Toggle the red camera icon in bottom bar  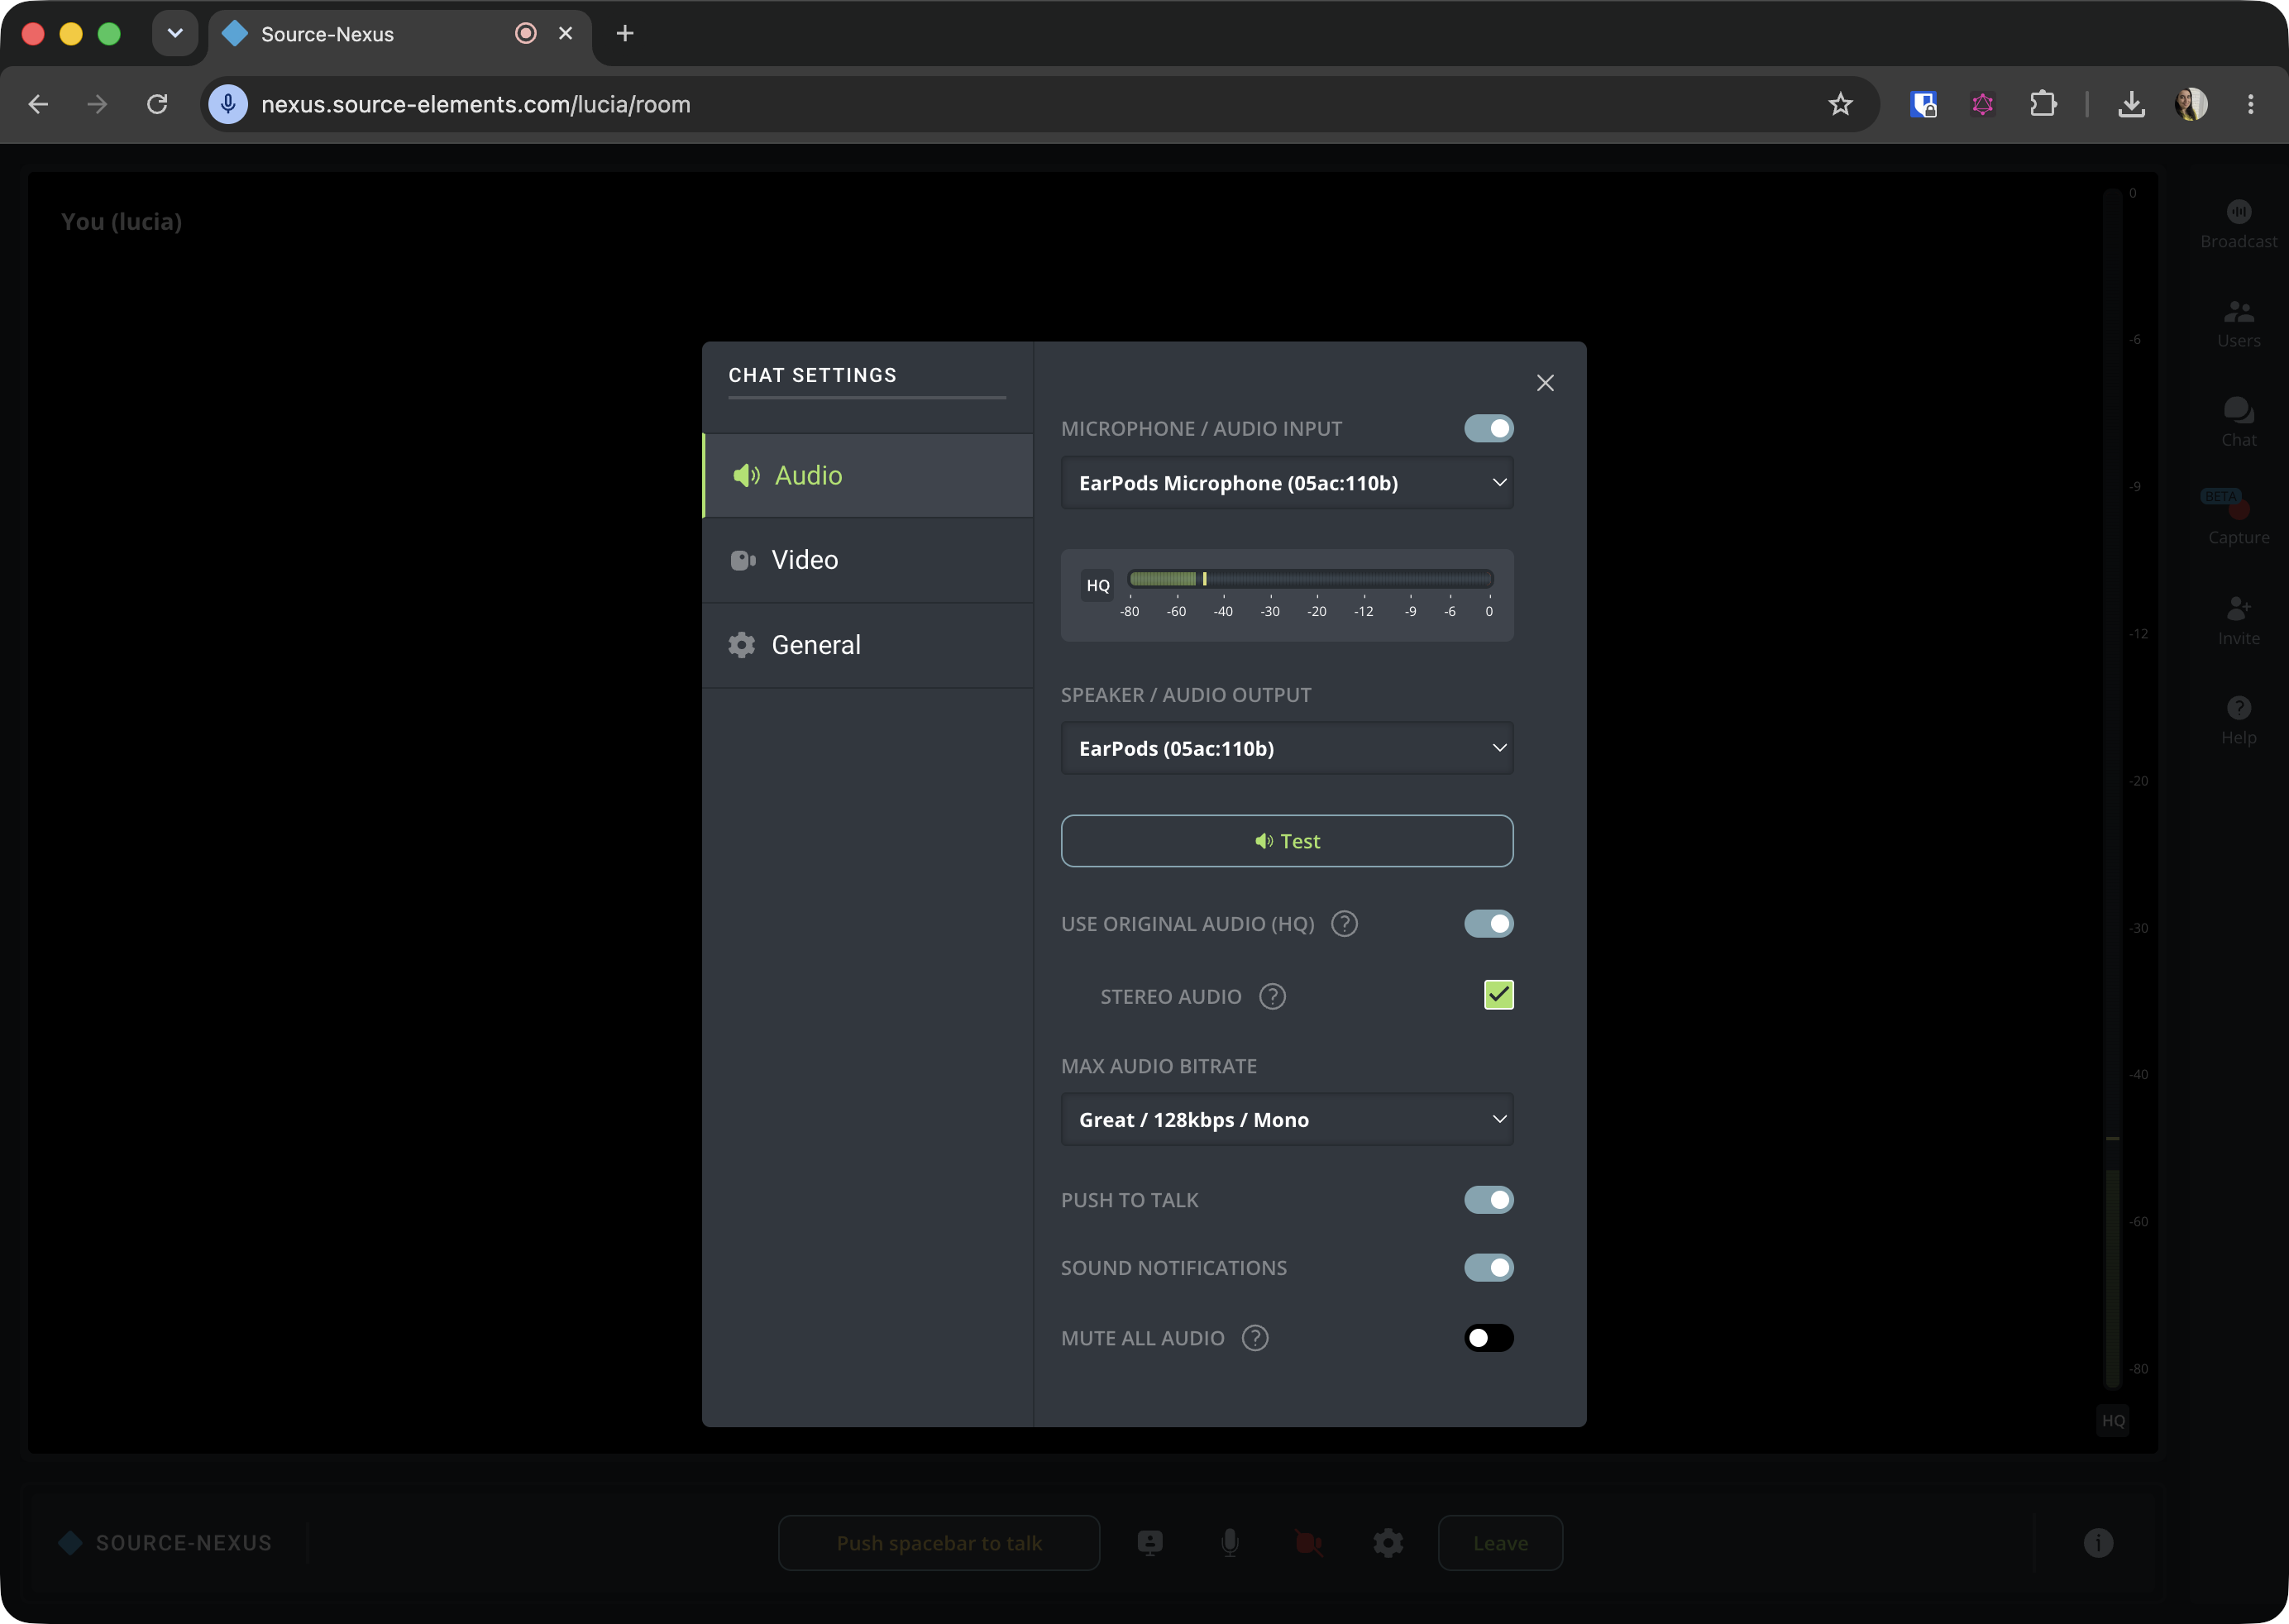tap(1309, 1543)
